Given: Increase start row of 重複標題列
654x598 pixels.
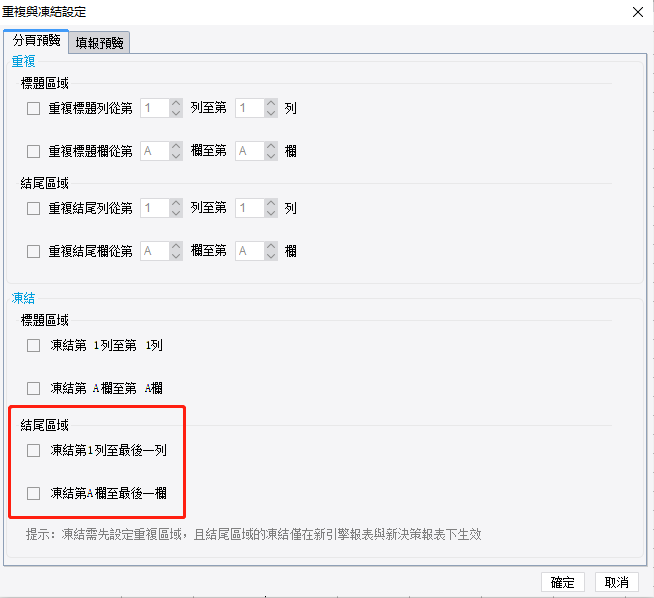Looking at the screenshot, I should pos(176,103).
